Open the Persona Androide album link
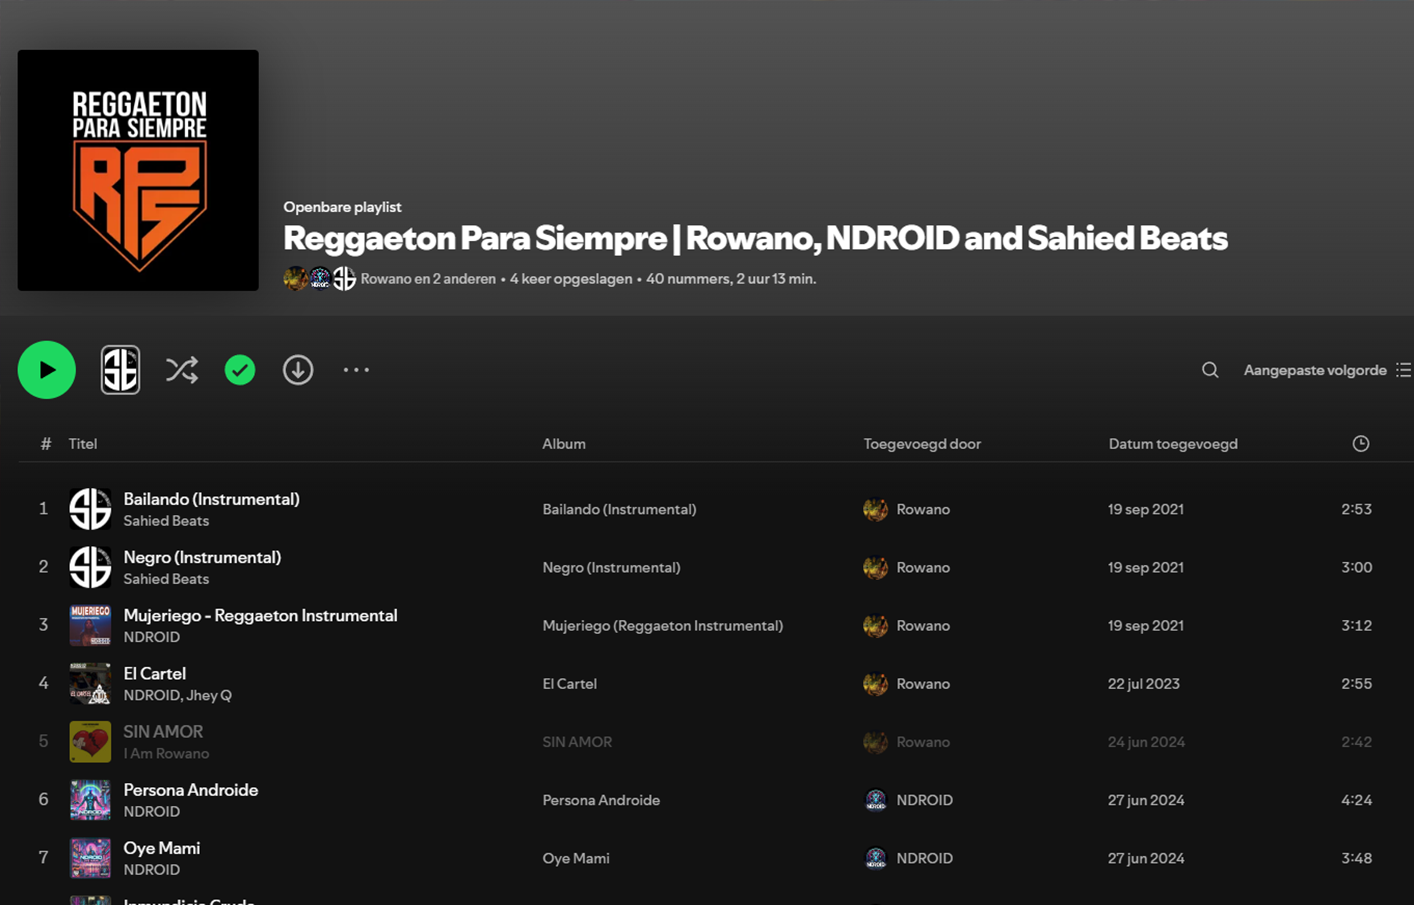Screen dimensions: 1414x905 tap(601, 800)
